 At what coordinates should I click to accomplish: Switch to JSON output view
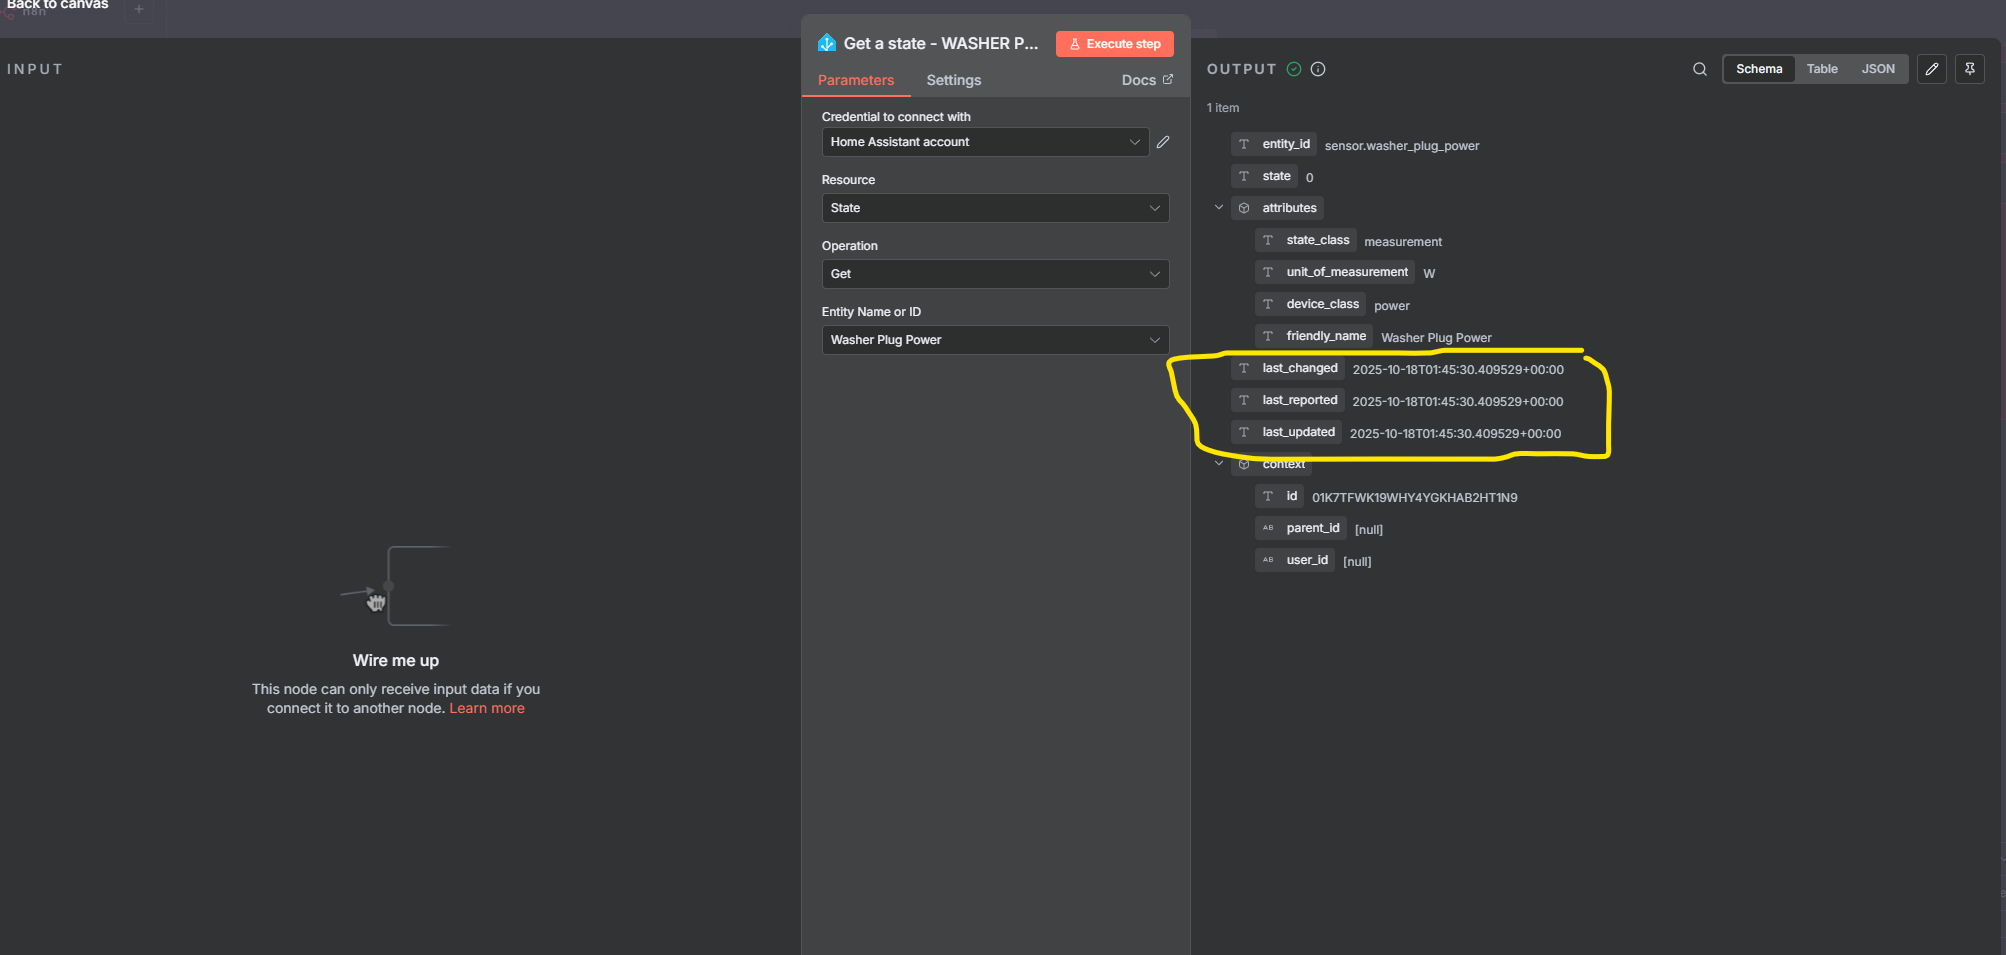pyautogui.click(x=1878, y=69)
